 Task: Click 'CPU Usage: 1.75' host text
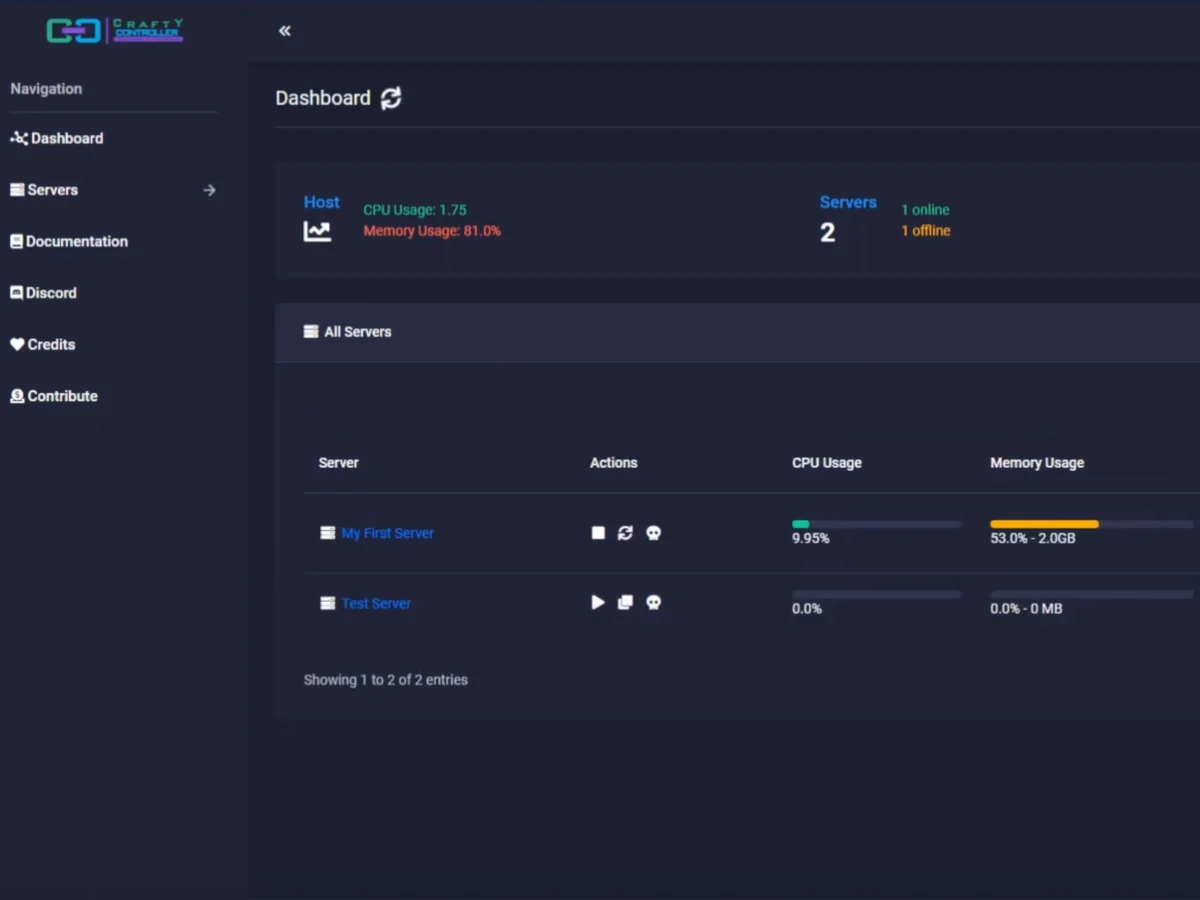[x=415, y=210]
